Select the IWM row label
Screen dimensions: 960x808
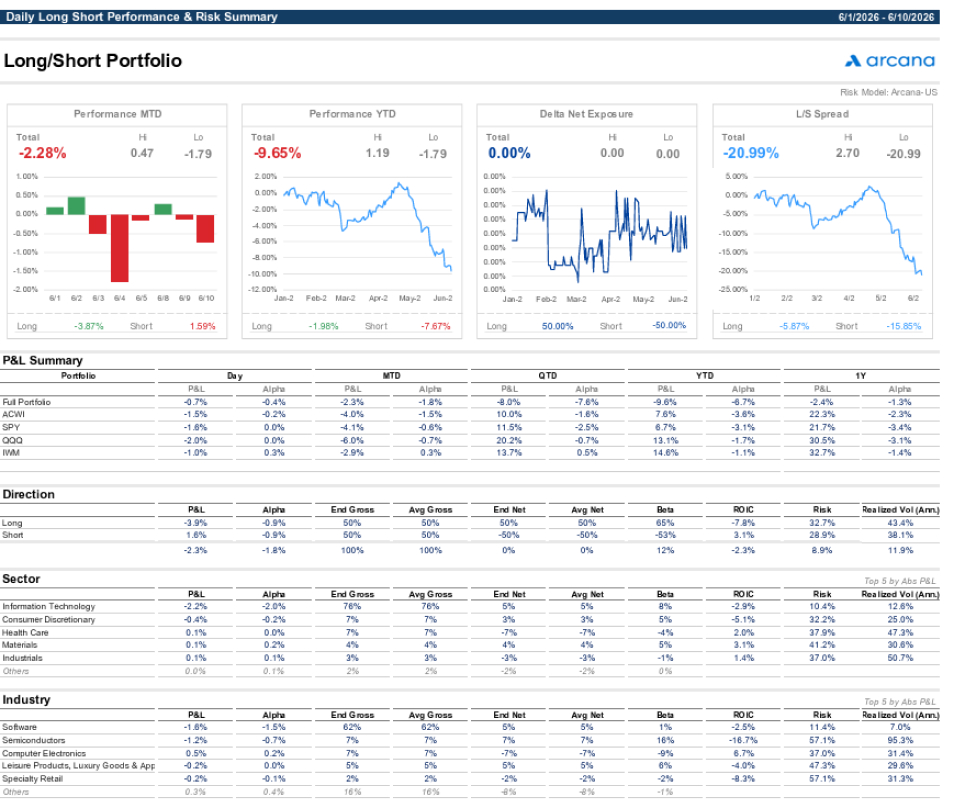(11, 453)
